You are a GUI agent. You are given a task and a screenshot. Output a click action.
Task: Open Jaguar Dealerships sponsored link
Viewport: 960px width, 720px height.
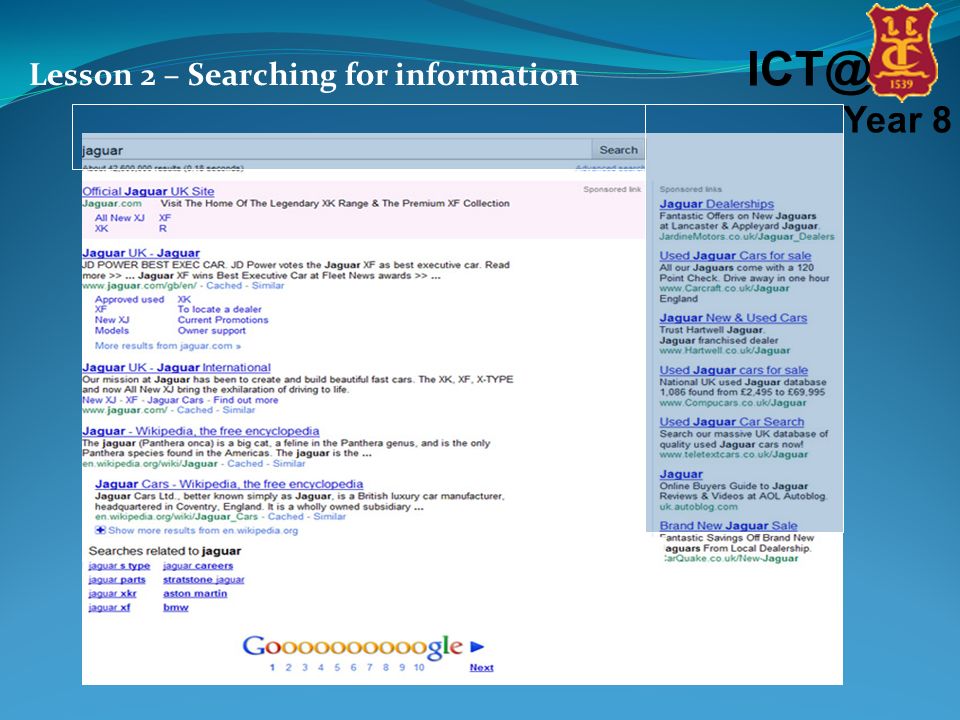[x=716, y=204]
